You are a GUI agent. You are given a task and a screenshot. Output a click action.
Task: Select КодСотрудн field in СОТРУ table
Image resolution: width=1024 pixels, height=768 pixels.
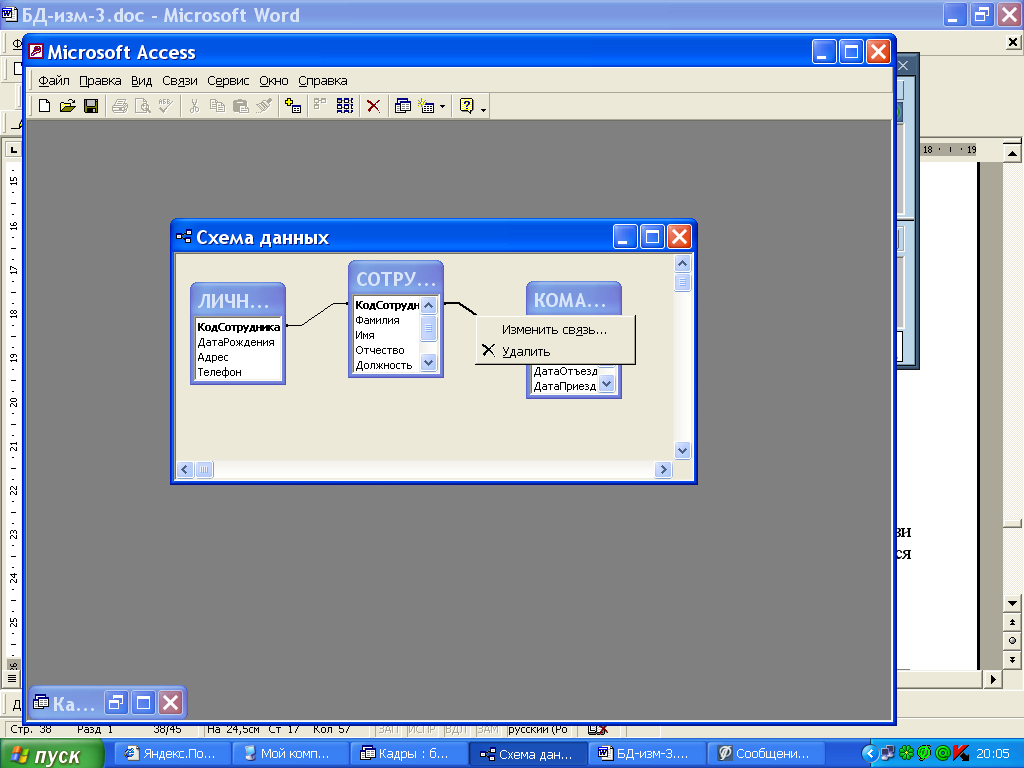[x=387, y=305]
